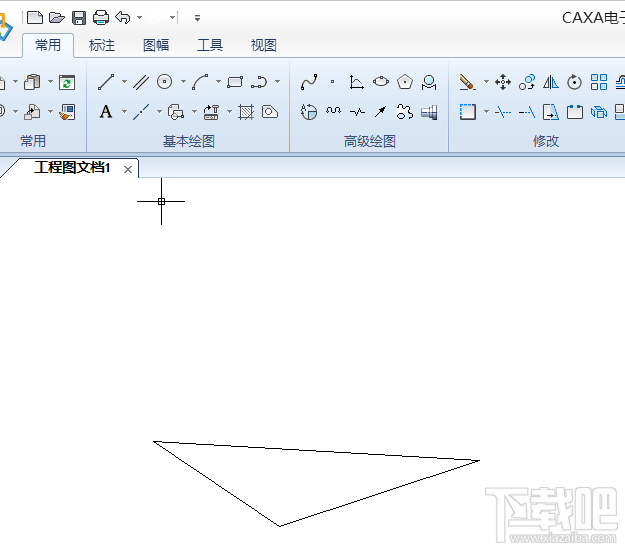Viewport: 625px width, 548px height.
Task: Select the Trim tool
Action: coord(503,112)
